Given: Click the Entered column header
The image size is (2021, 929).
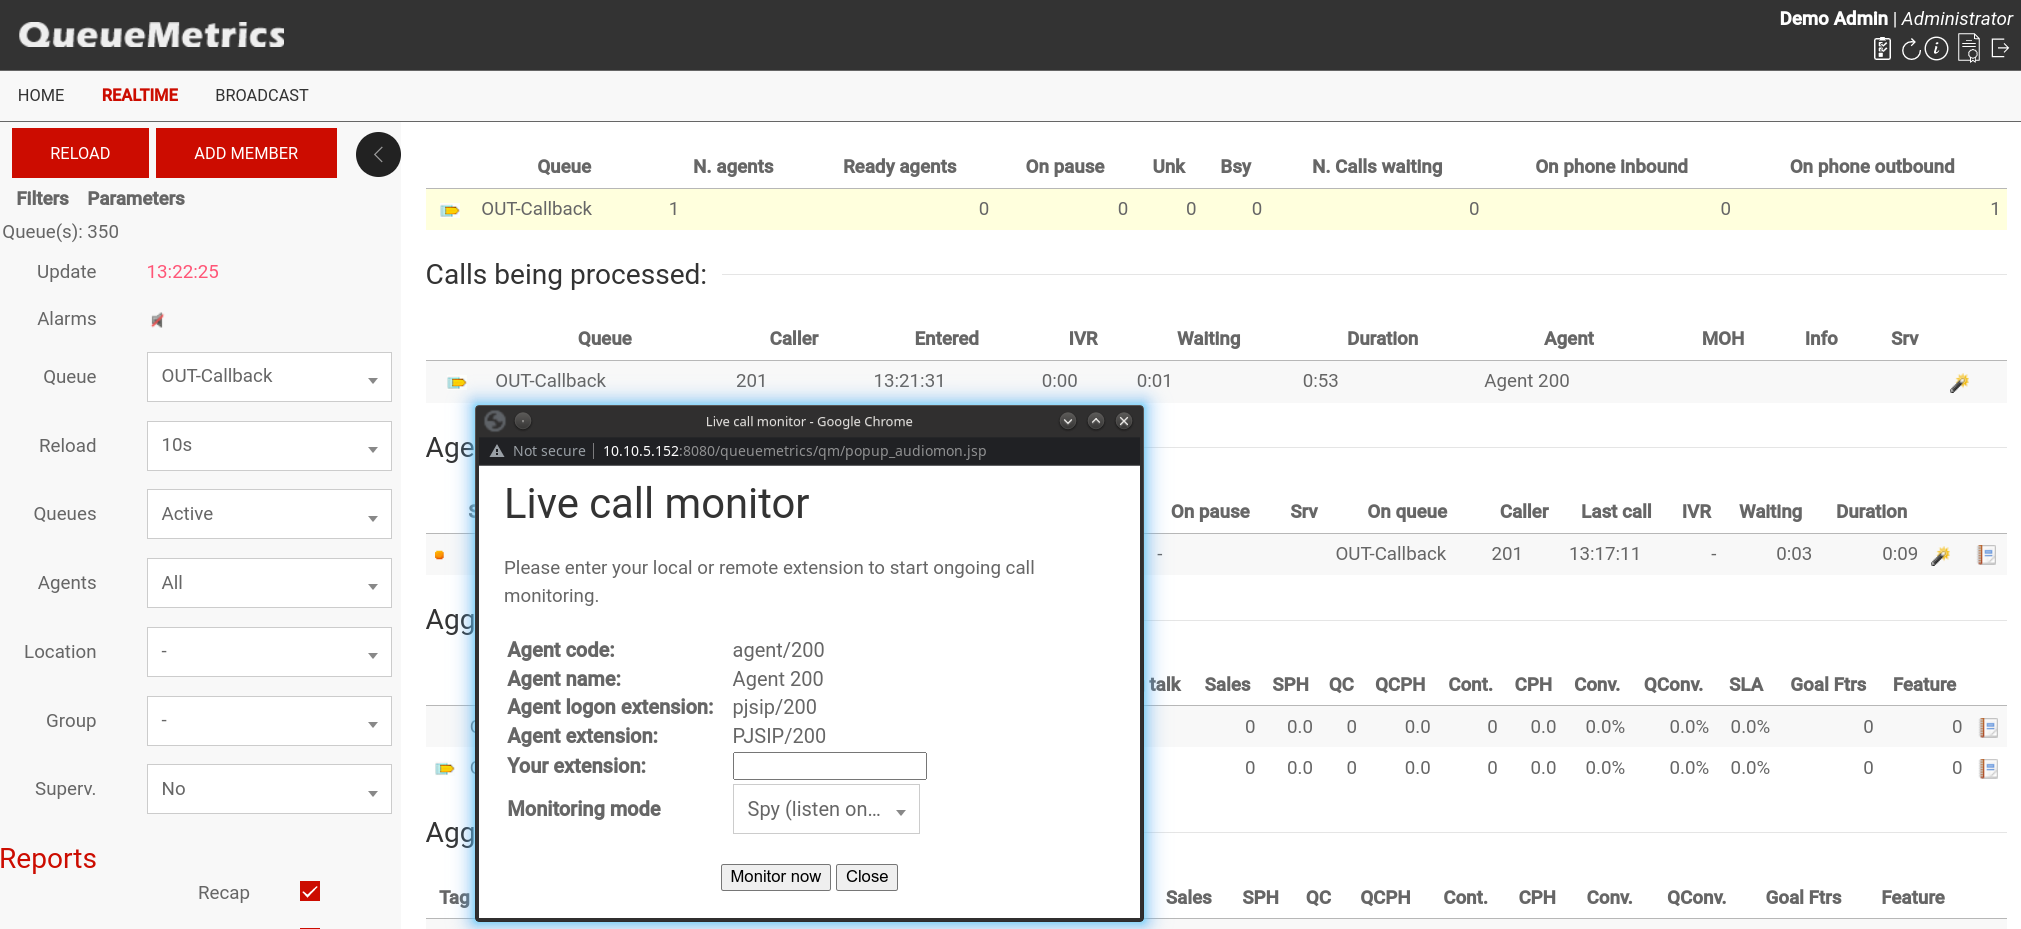Looking at the screenshot, I should tap(947, 338).
